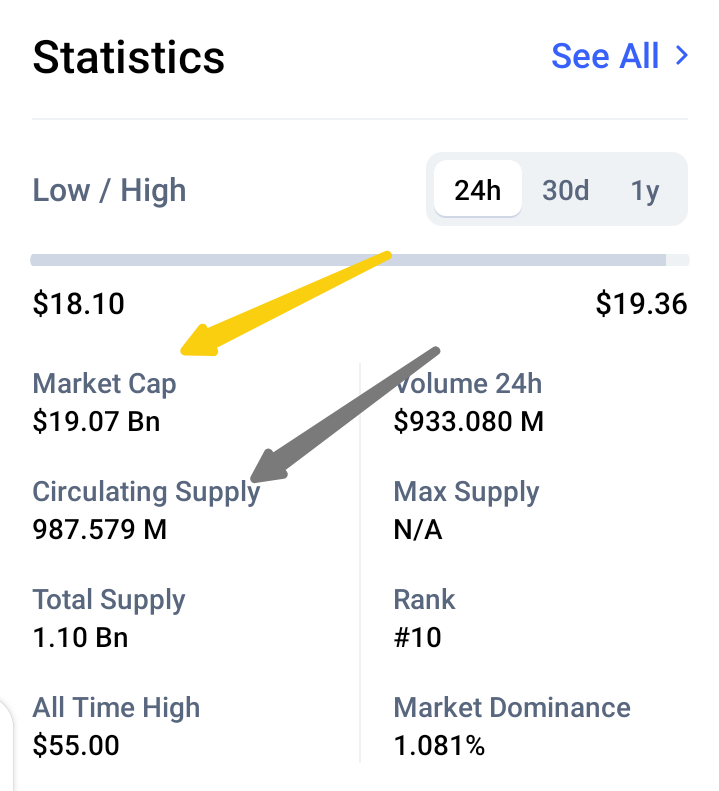Viewport: 719px width, 791px height.
Task: Click the Total Supply label
Action: [109, 600]
